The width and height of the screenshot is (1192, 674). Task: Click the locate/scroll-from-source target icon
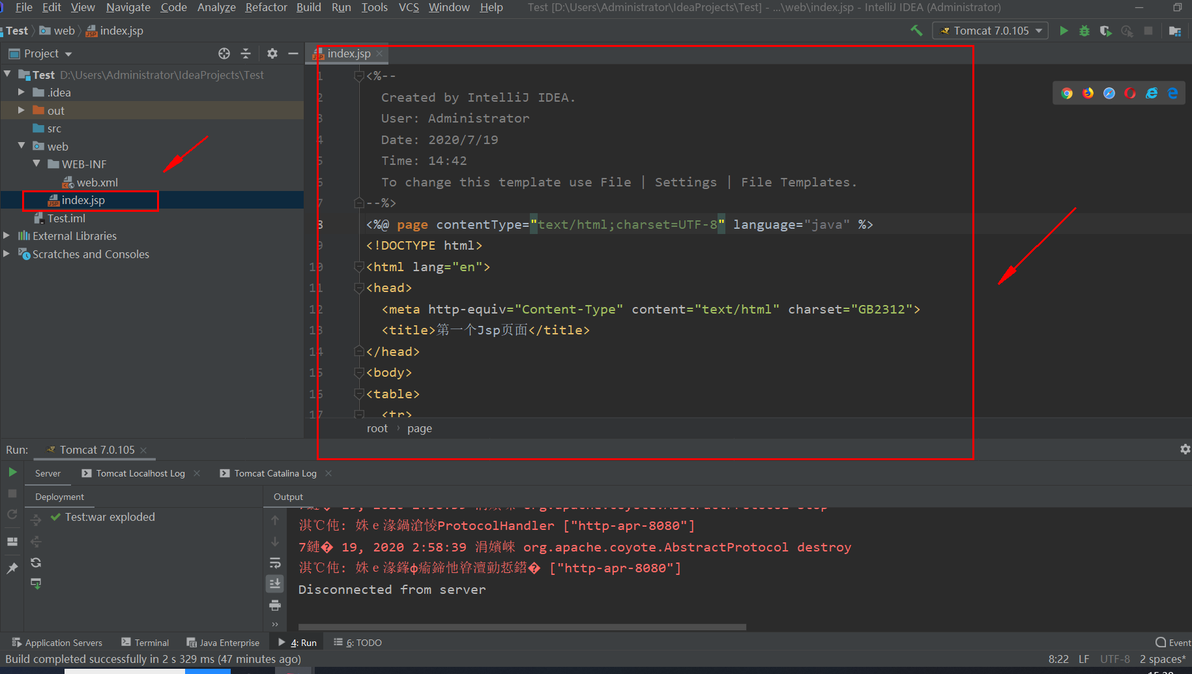[224, 53]
